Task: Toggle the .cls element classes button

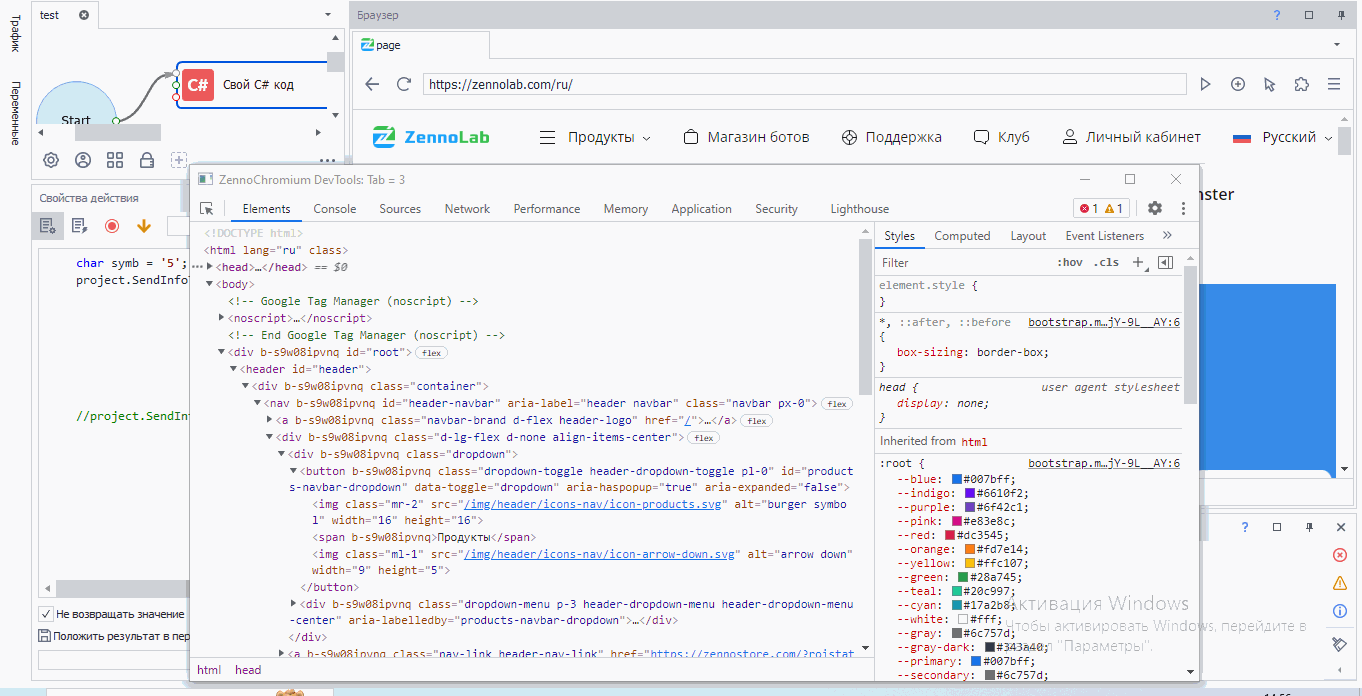Action: click(x=1107, y=263)
